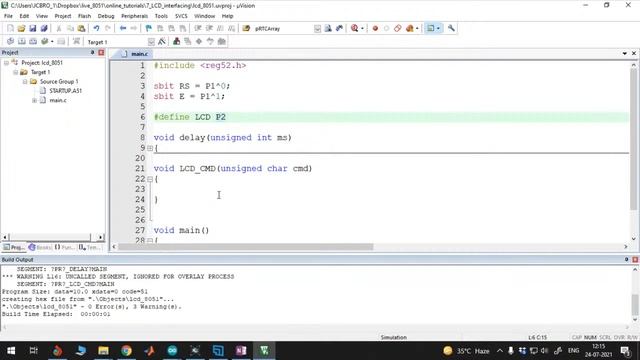Open the pRTCArray find combo box dropdown
This screenshot has width=640, height=360.
click(x=317, y=29)
